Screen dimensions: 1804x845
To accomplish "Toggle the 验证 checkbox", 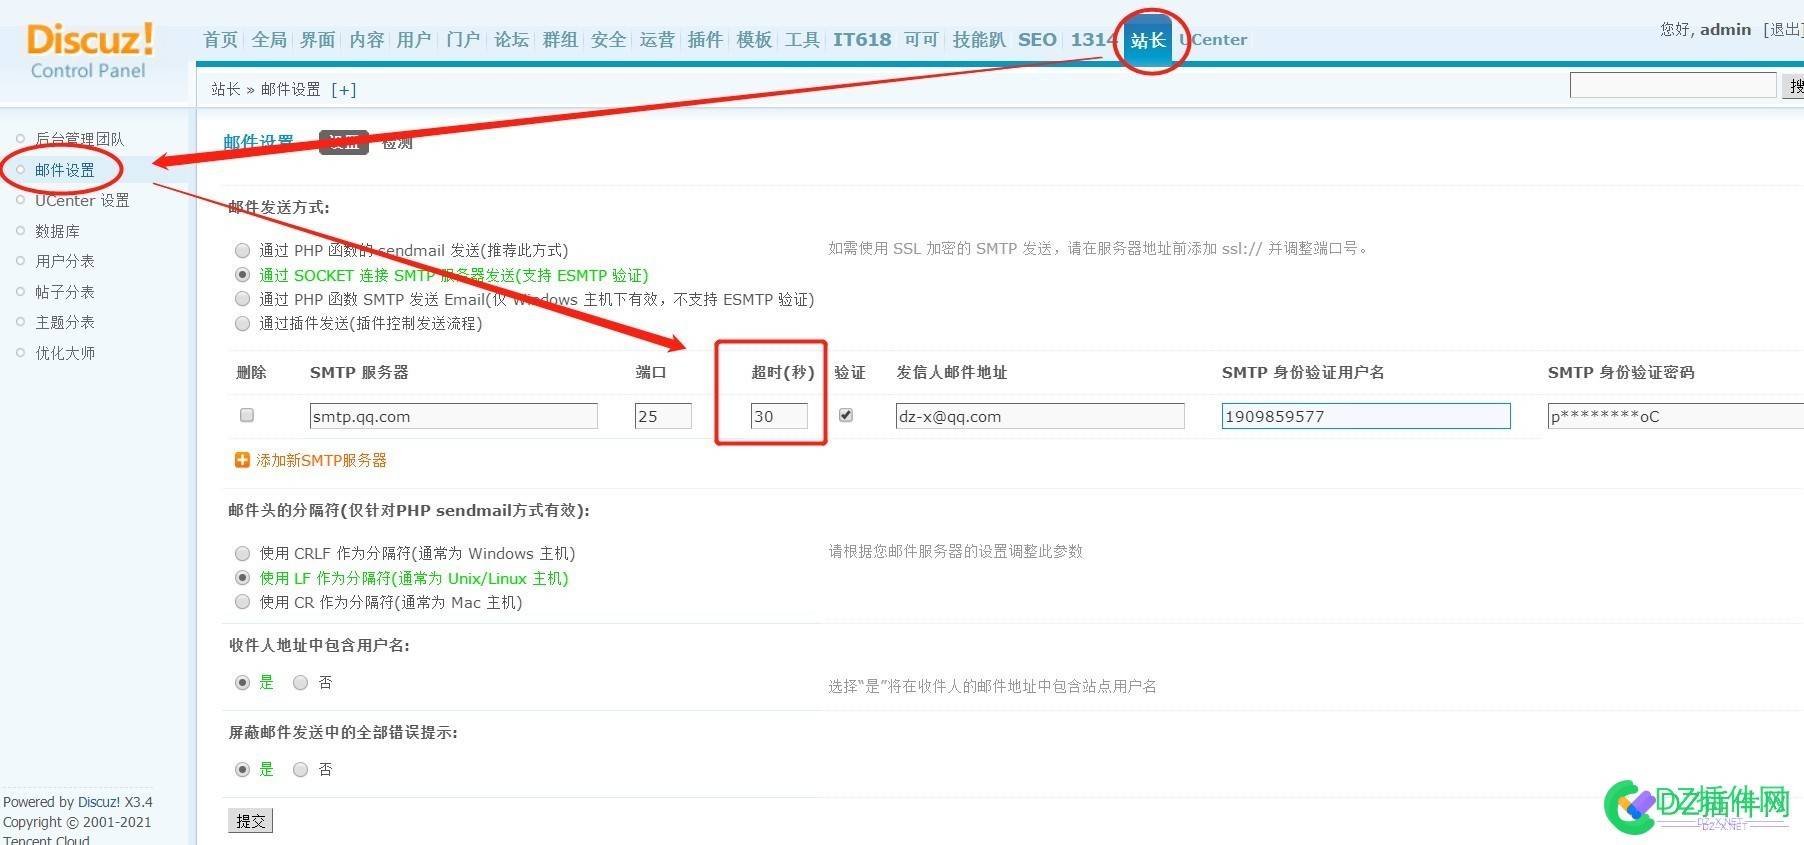I will pyautogui.click(x=846, y=415).
